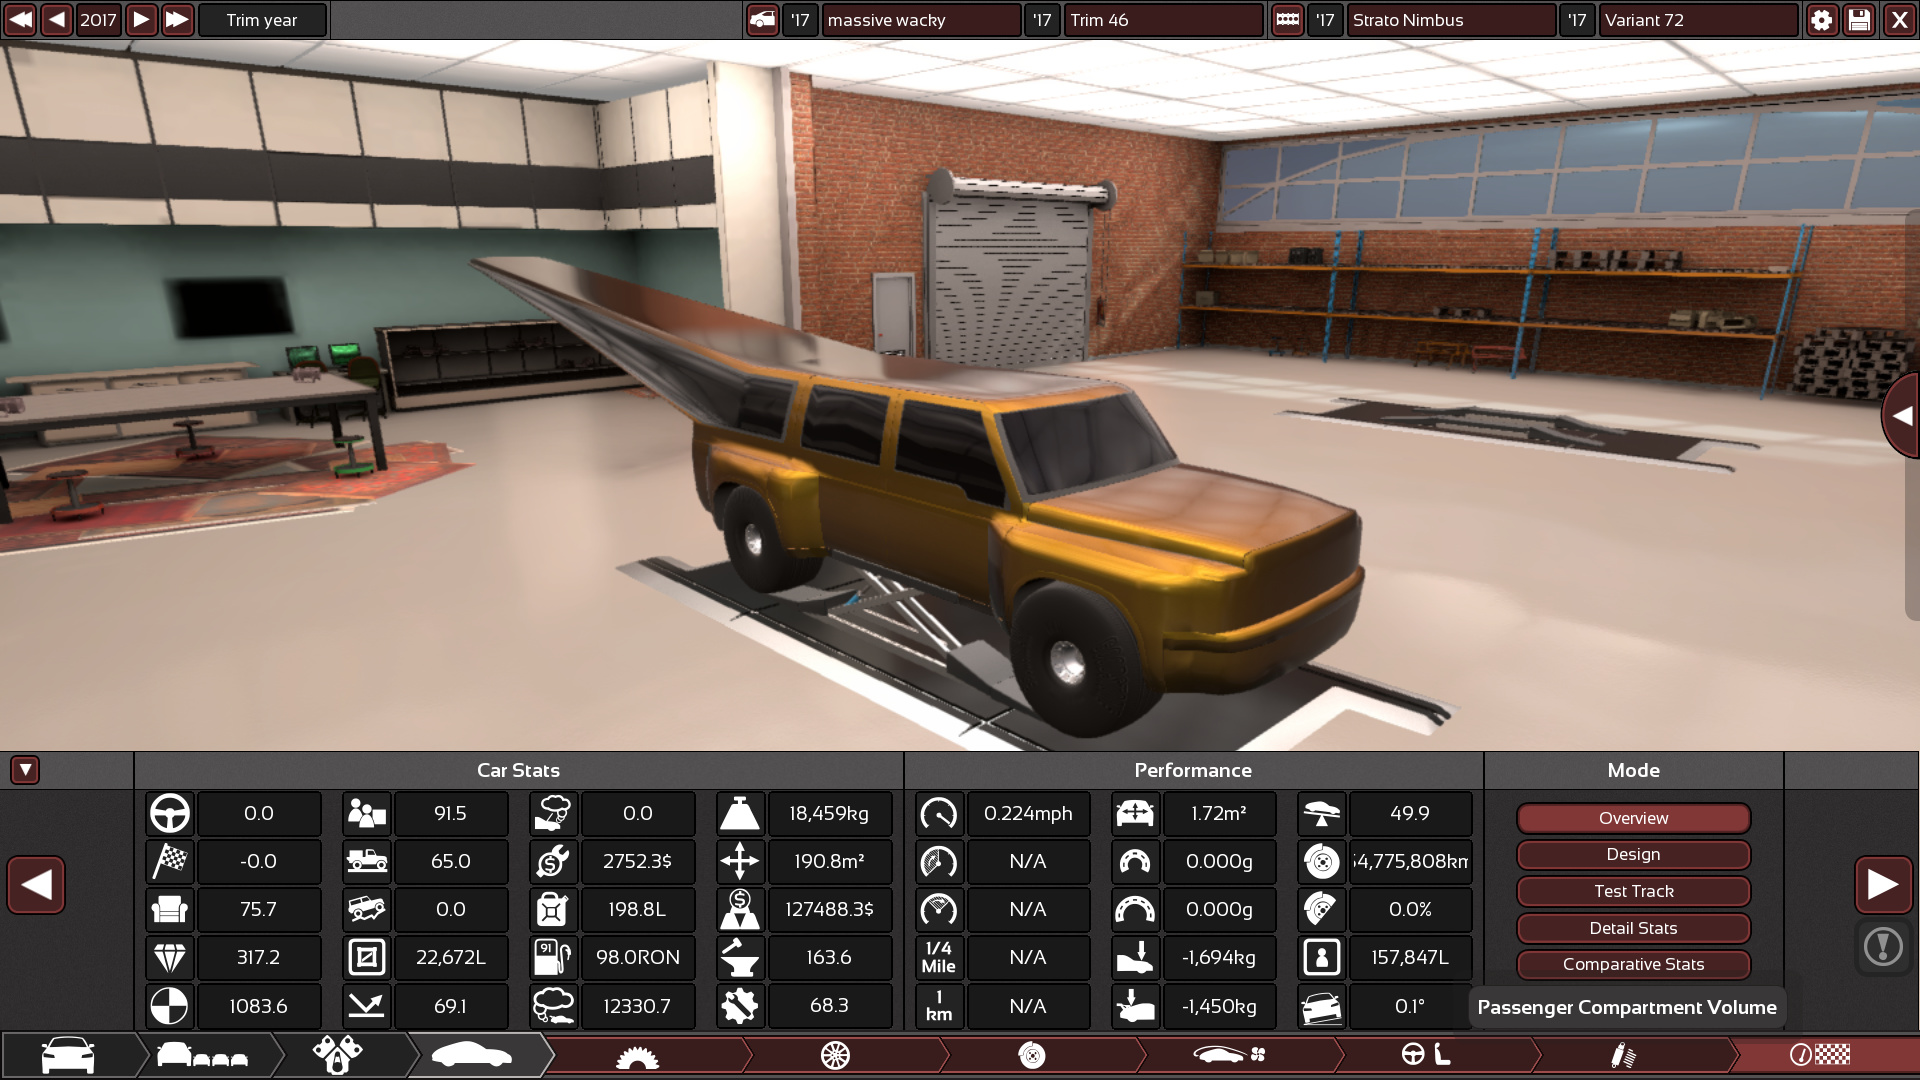
Task: Skip trim year back with double arrow
Action: click(20, 20)
